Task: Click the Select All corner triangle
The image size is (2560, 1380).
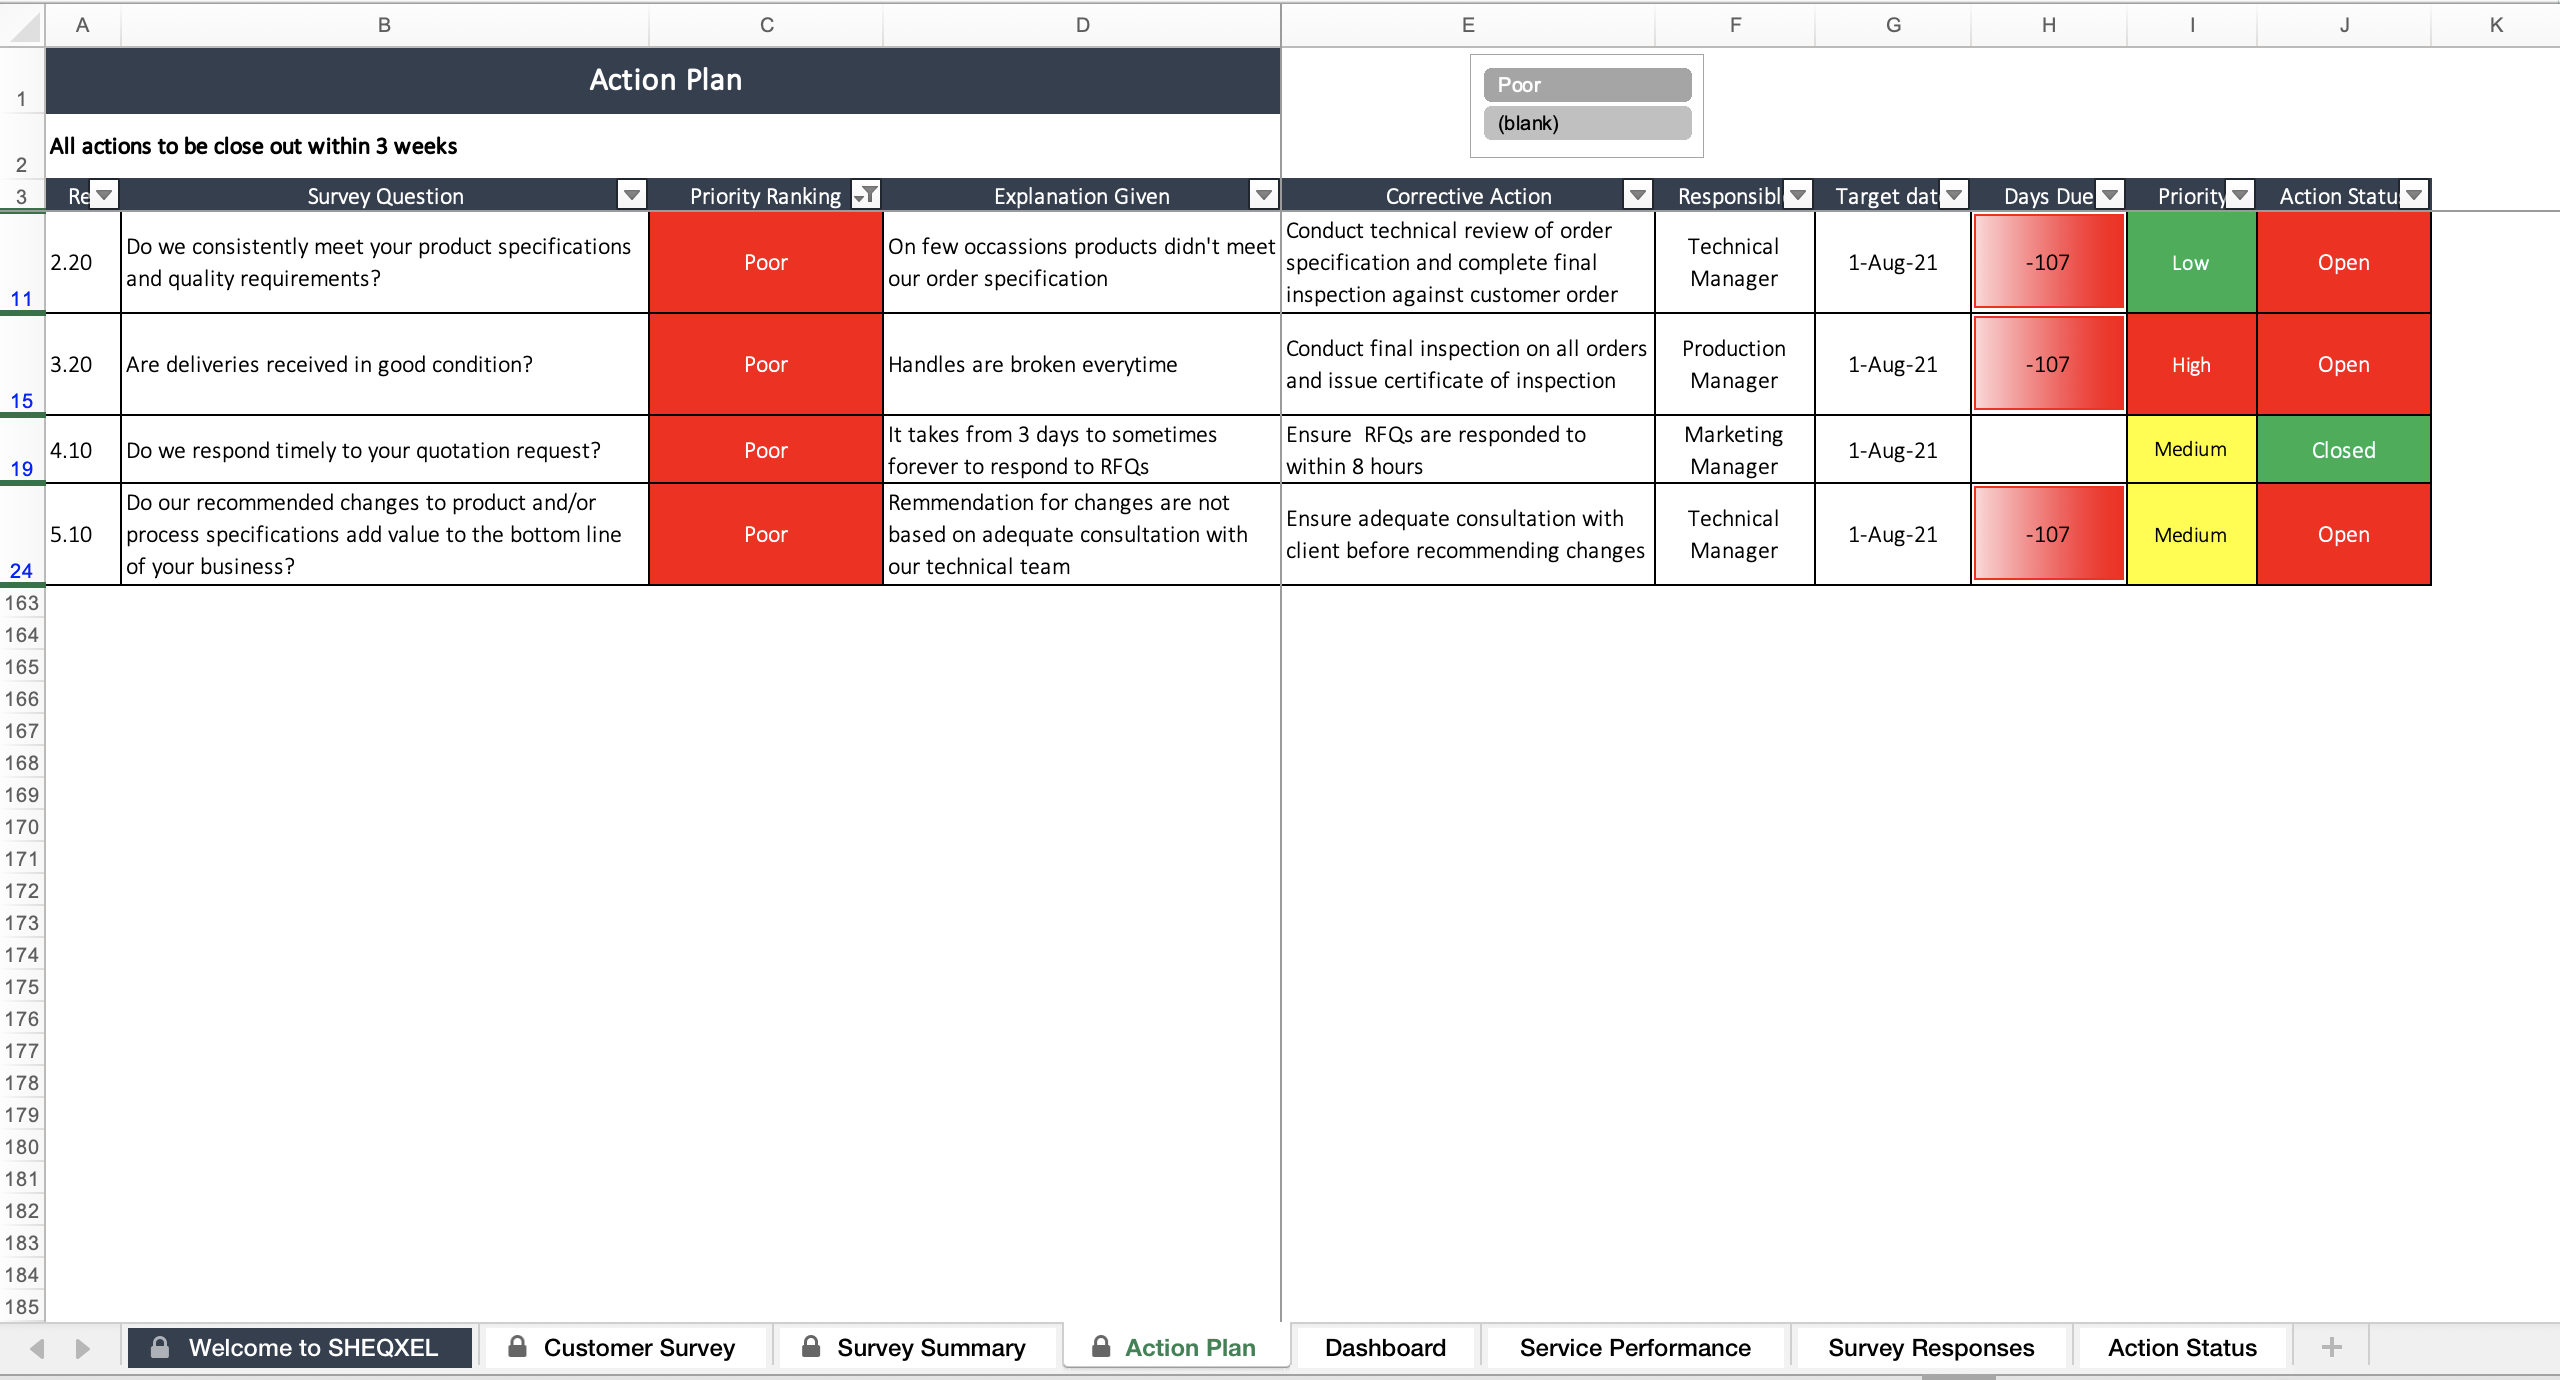Action: (24, 26)
